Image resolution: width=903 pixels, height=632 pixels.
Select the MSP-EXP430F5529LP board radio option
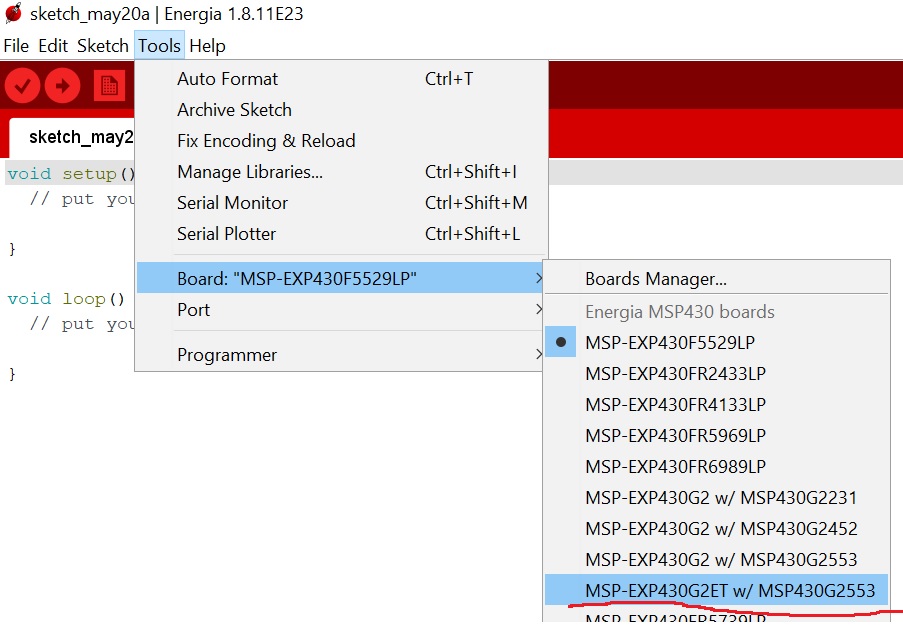click(670, 342)
